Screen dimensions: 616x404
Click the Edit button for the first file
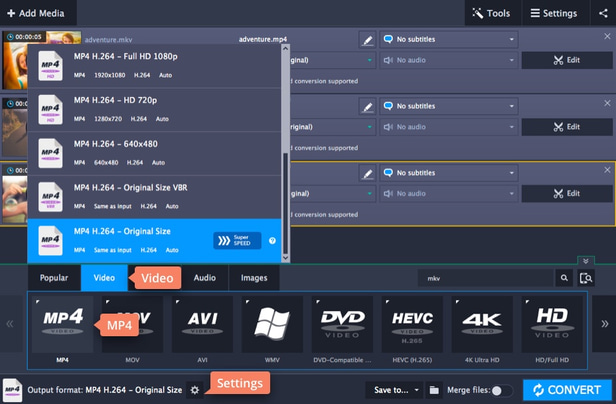[567, 60]
